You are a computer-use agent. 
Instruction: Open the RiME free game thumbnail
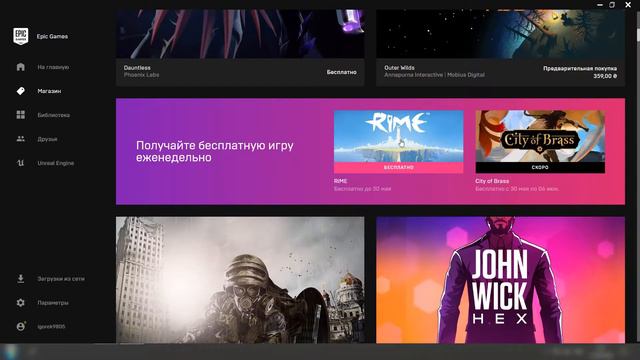click(x=398, y=136)
